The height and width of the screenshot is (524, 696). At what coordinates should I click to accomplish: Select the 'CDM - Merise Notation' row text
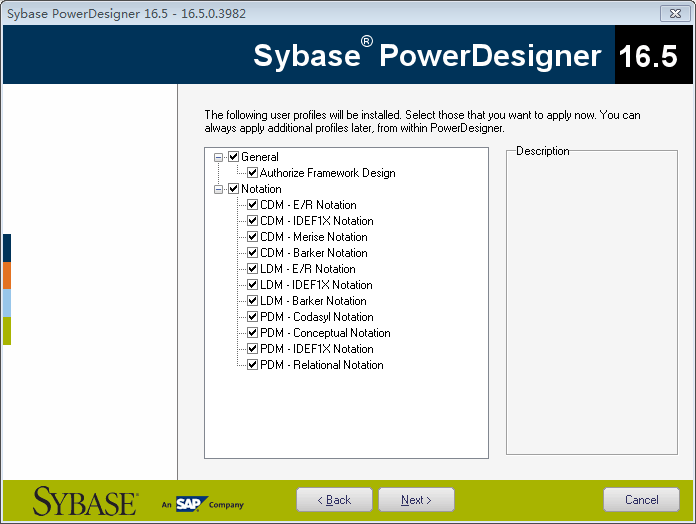(314, 237)
